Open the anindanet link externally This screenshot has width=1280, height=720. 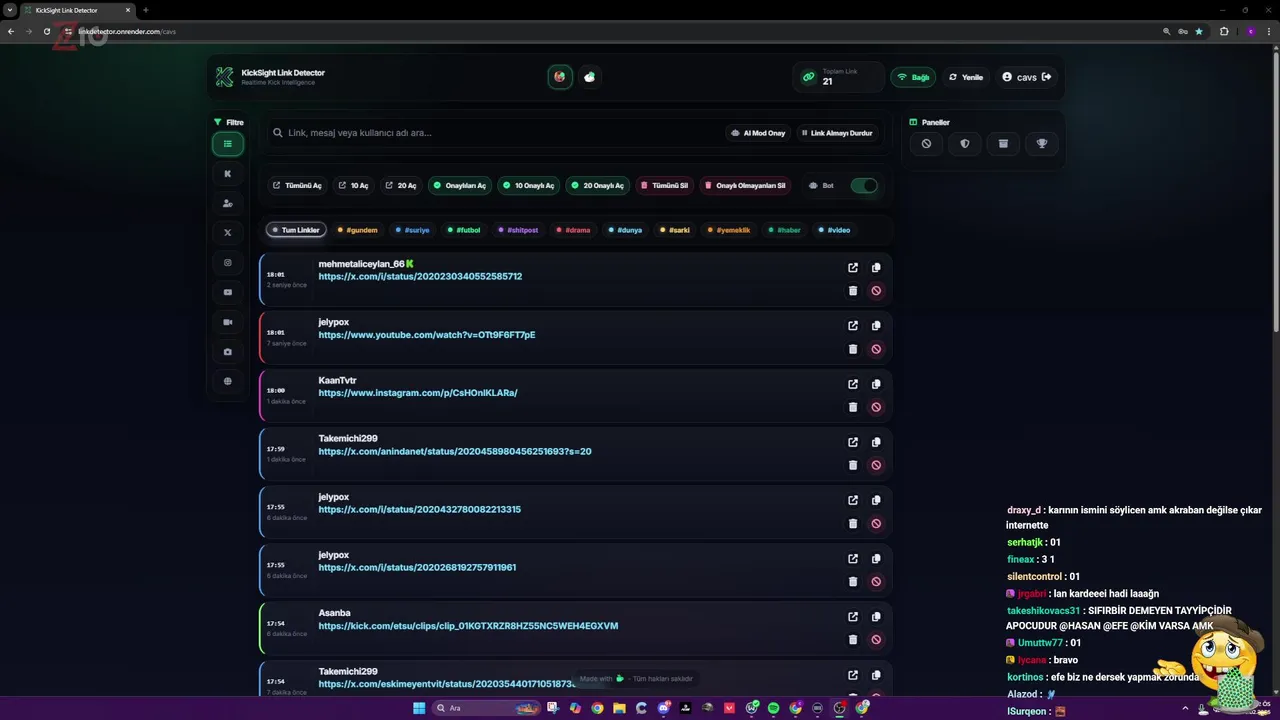(x=853, y=442)
